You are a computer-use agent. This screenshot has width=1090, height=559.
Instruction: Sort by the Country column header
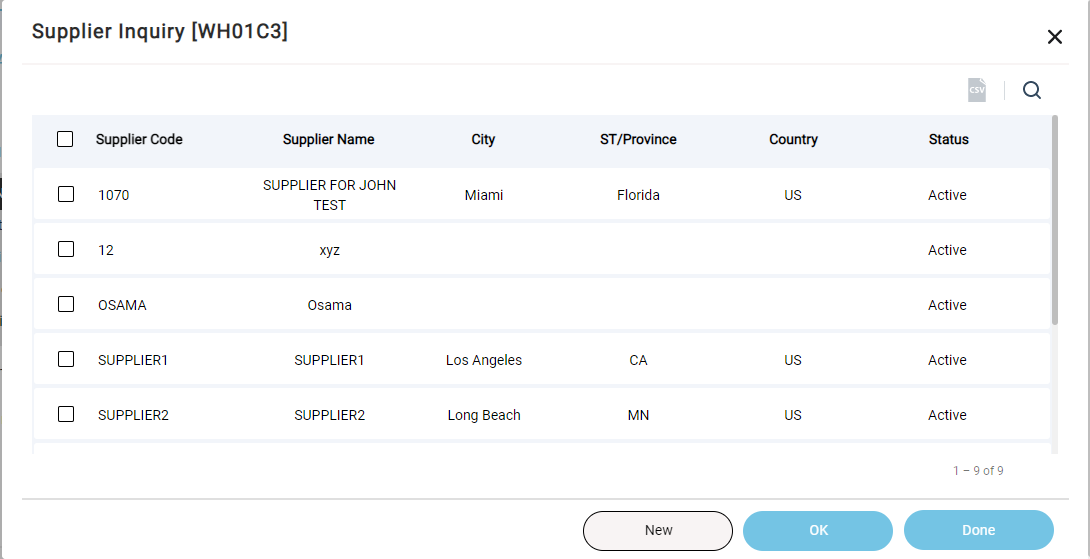pyautogui.click(x=793, y=139)
